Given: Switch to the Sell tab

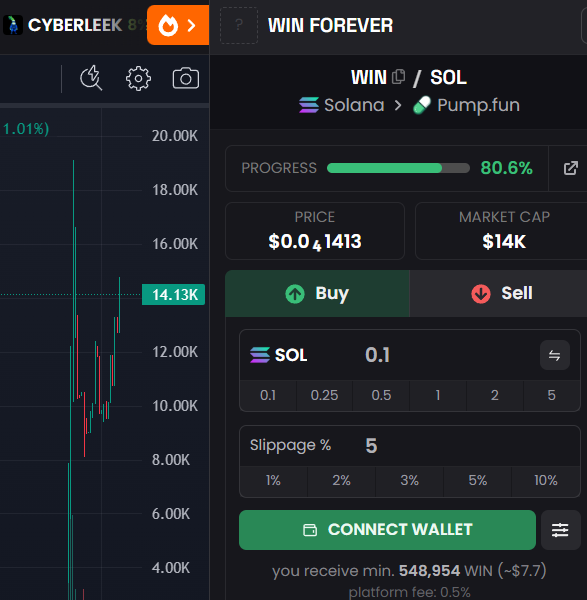Looking at the screenshot, I should coord(498,293).
